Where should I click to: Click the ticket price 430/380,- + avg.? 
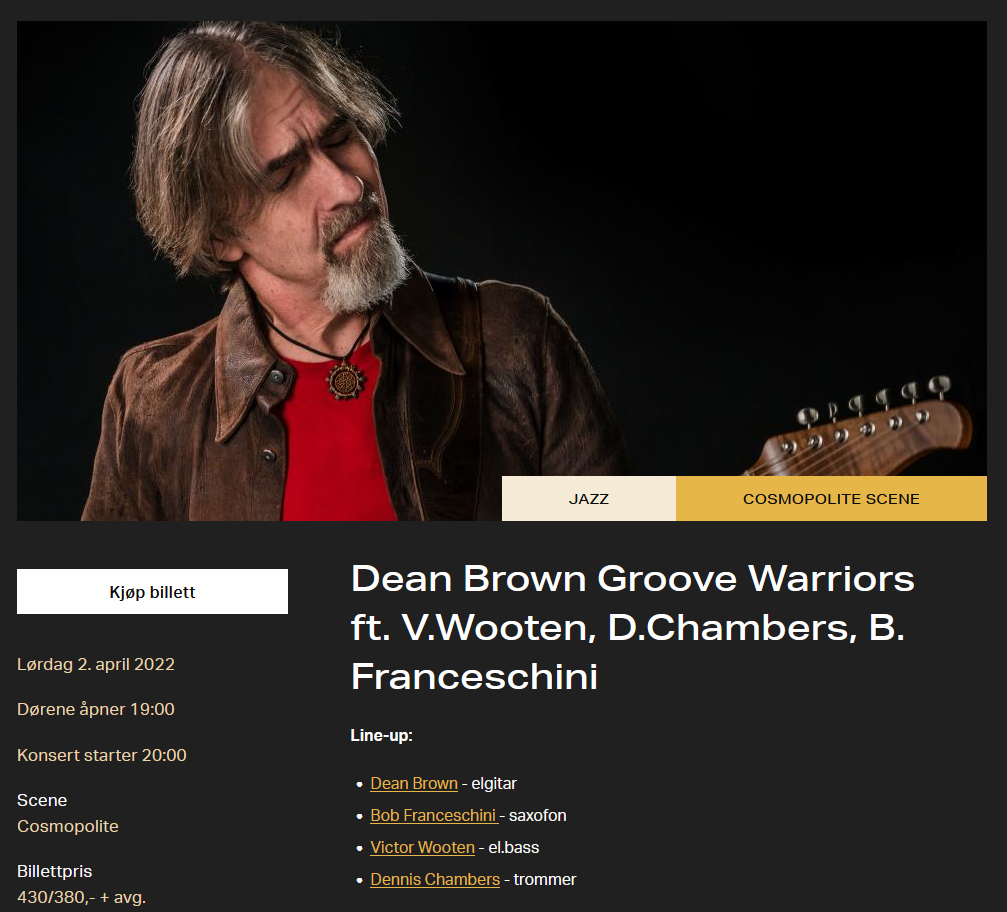[82, 897]
